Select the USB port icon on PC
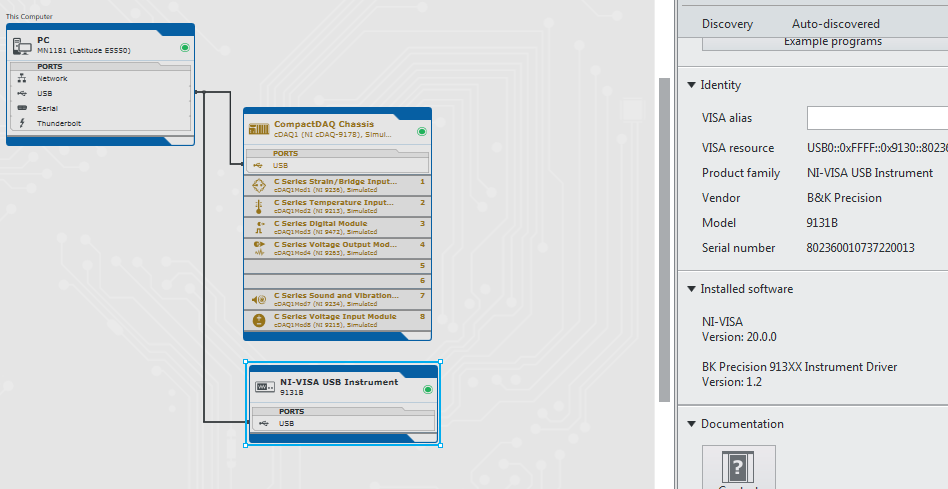Viewport: 948px width, 489px height. (22, 94)
